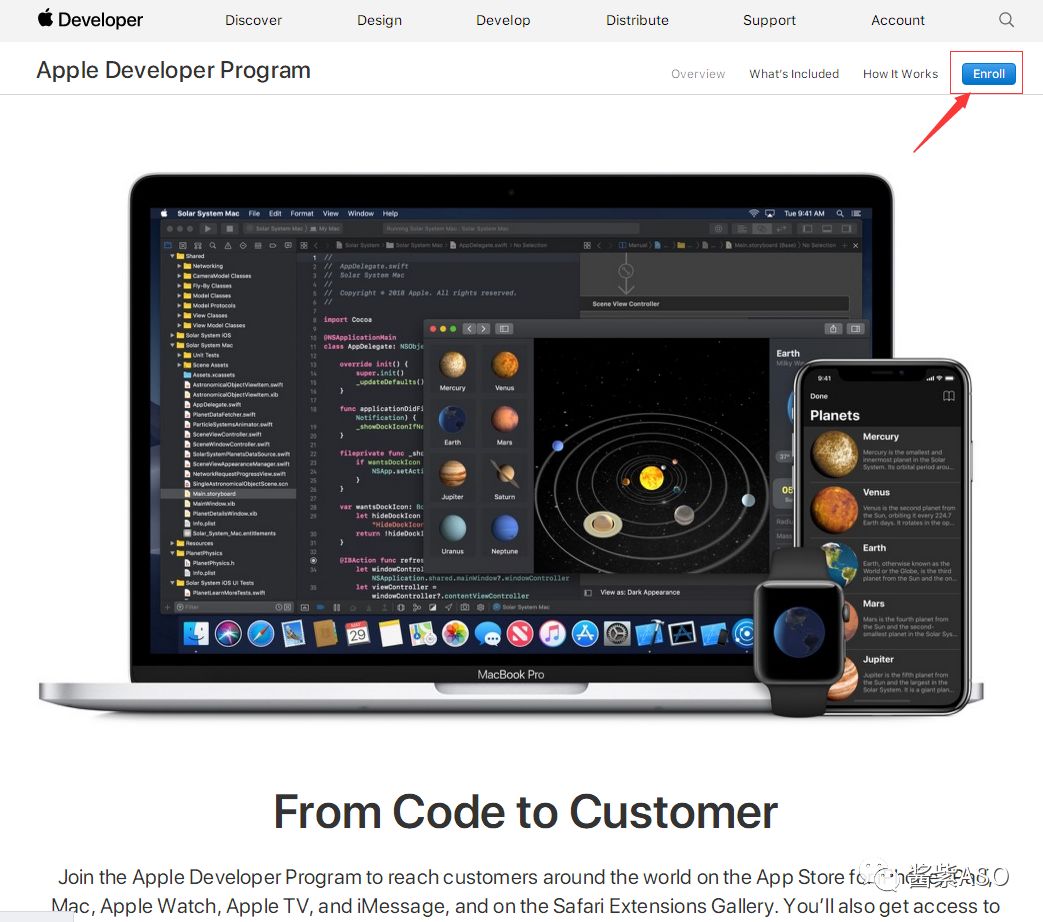Image resolution: width=1043 pixels, height=922 pixels.
Task: Select Venus in Solar System grid
Action: tap(505, 371)
